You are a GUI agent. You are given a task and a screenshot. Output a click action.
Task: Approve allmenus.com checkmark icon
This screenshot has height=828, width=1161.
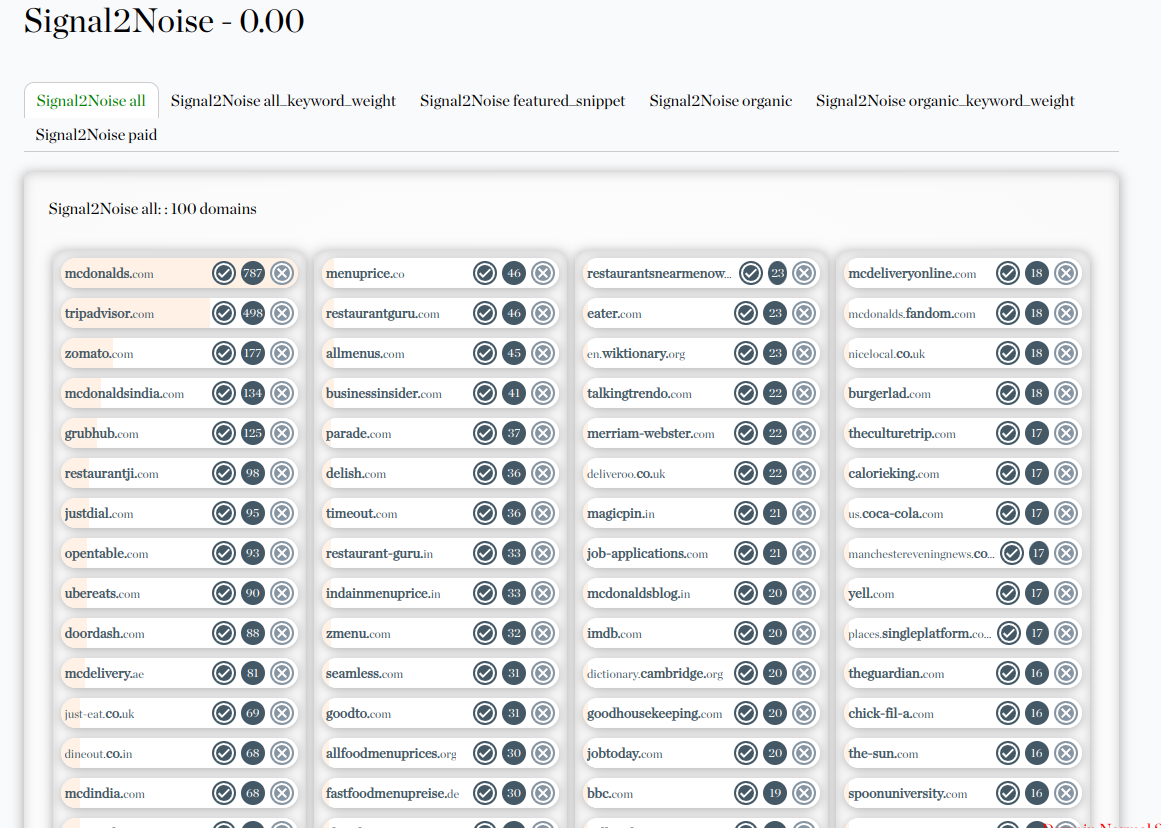tap(485, 353)
